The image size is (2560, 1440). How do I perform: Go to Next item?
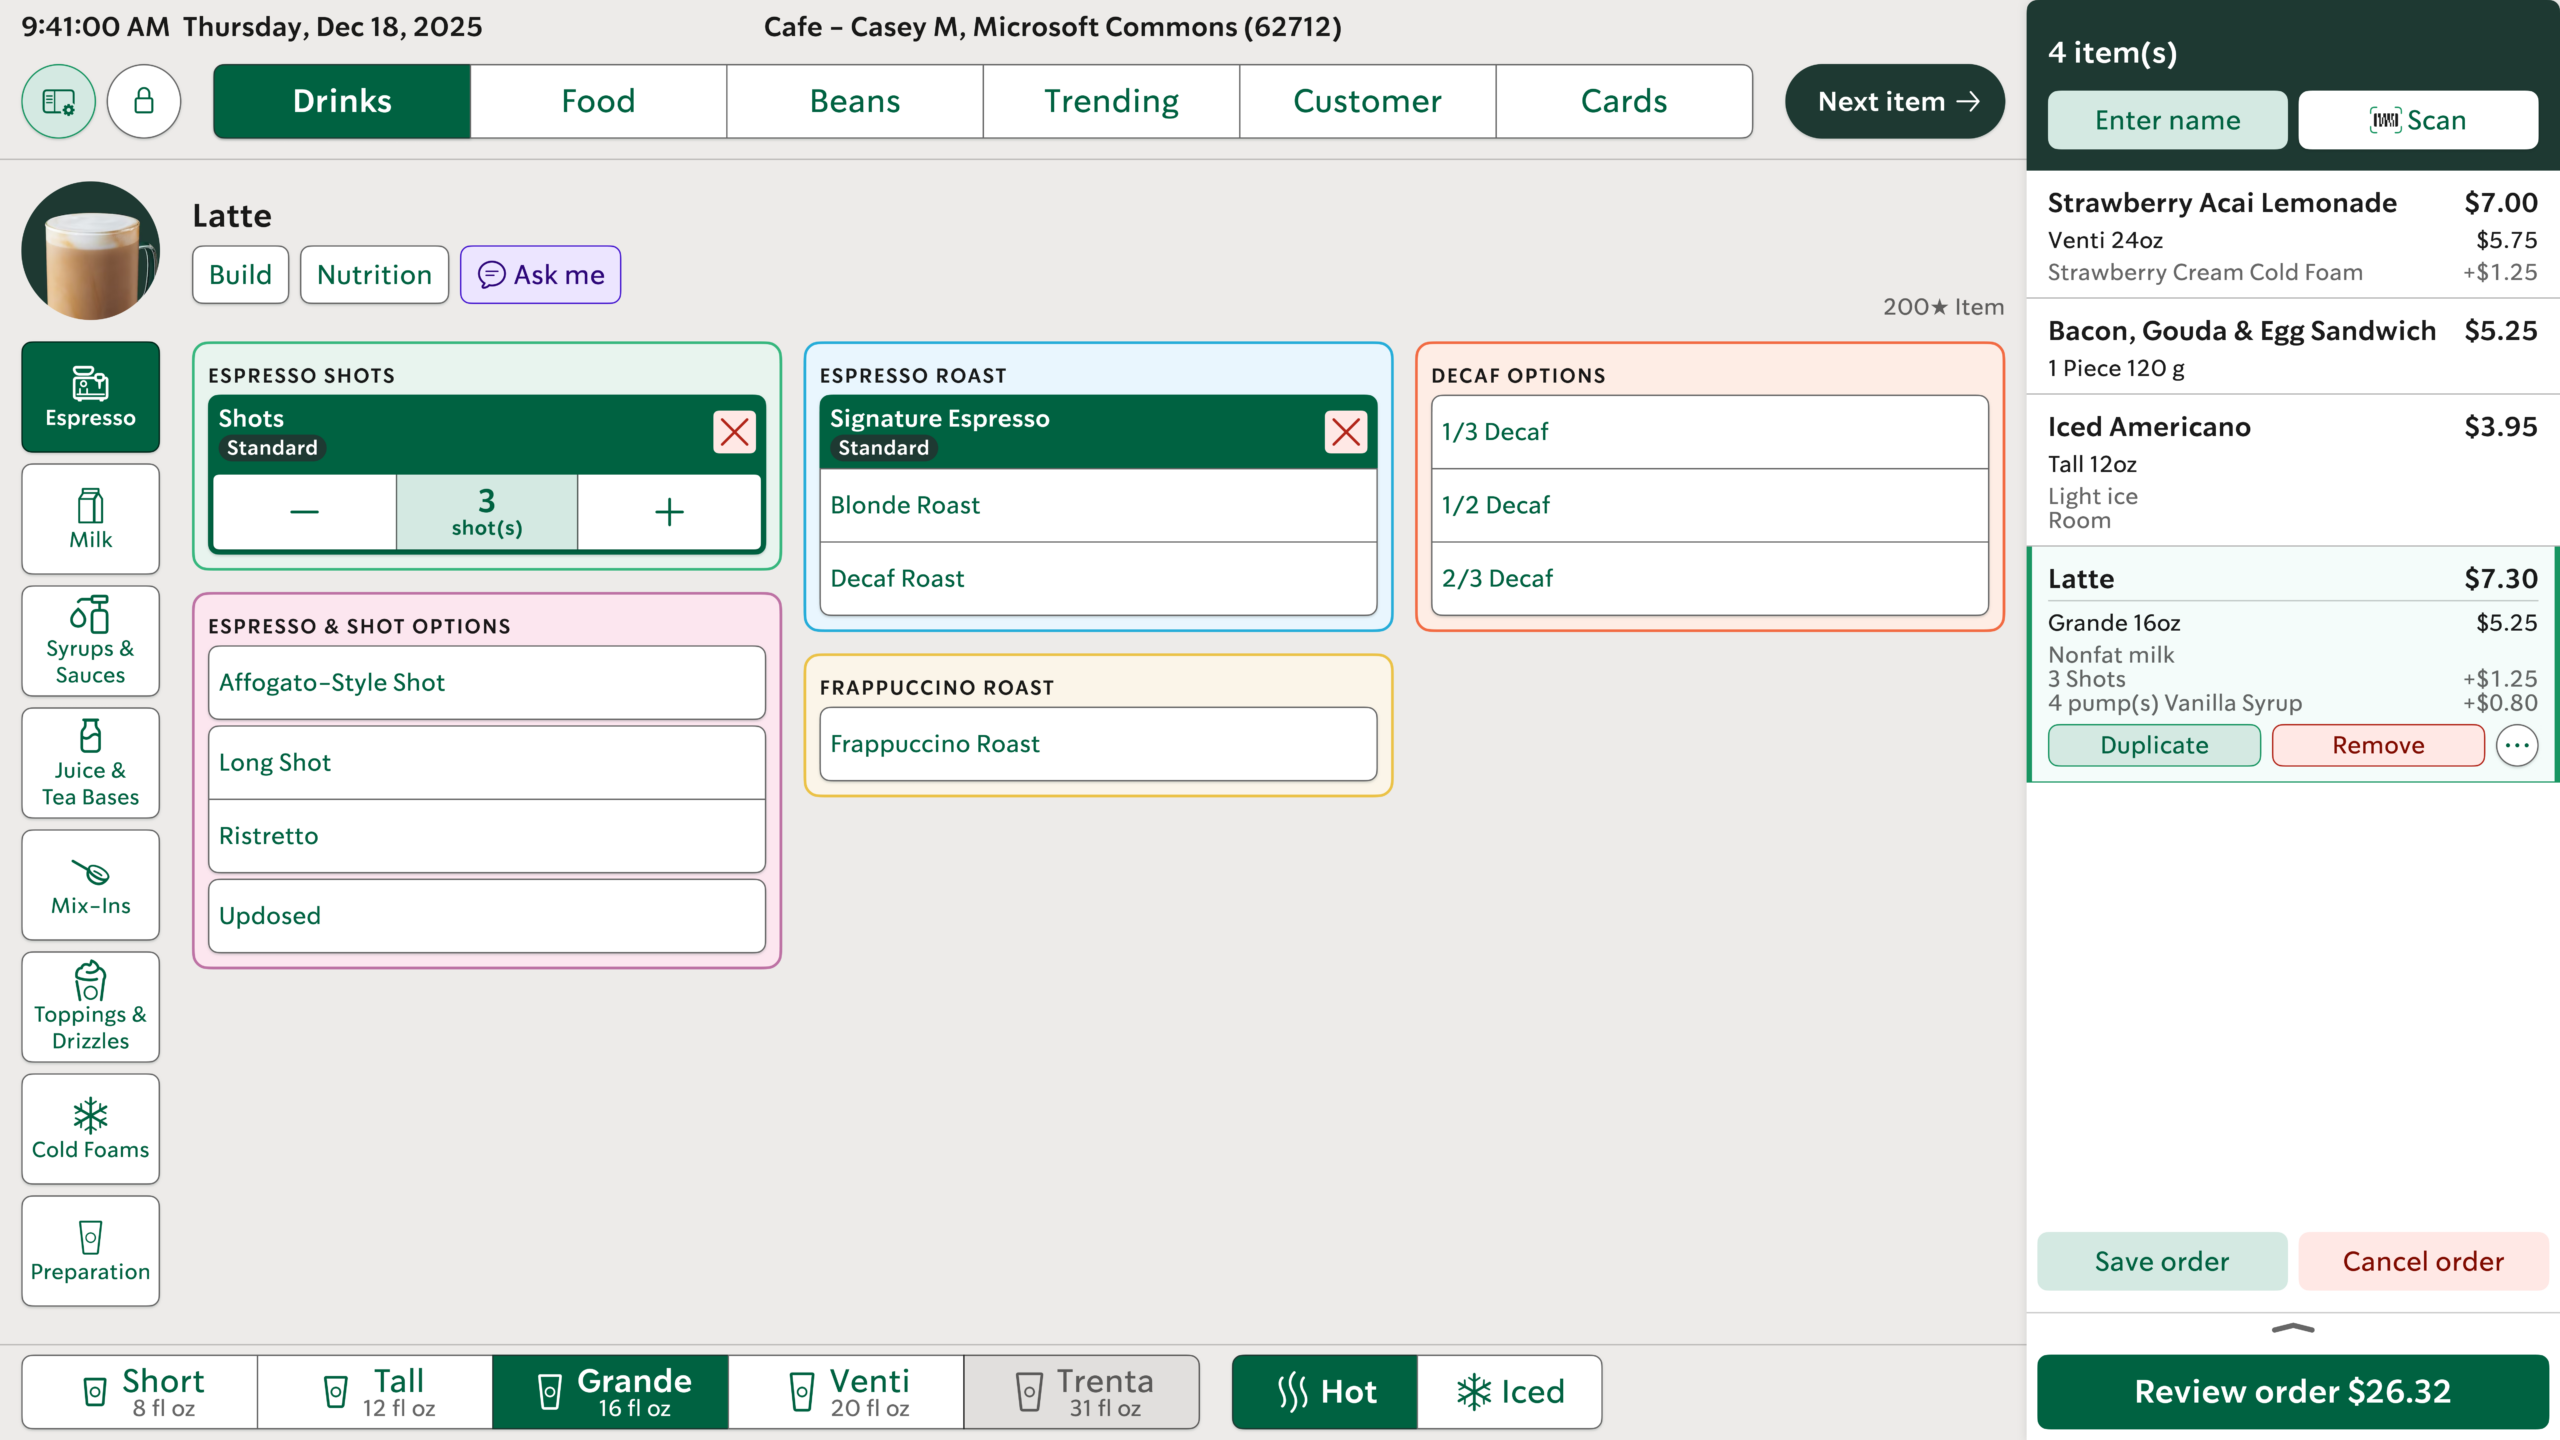(x=1895, y=101)
